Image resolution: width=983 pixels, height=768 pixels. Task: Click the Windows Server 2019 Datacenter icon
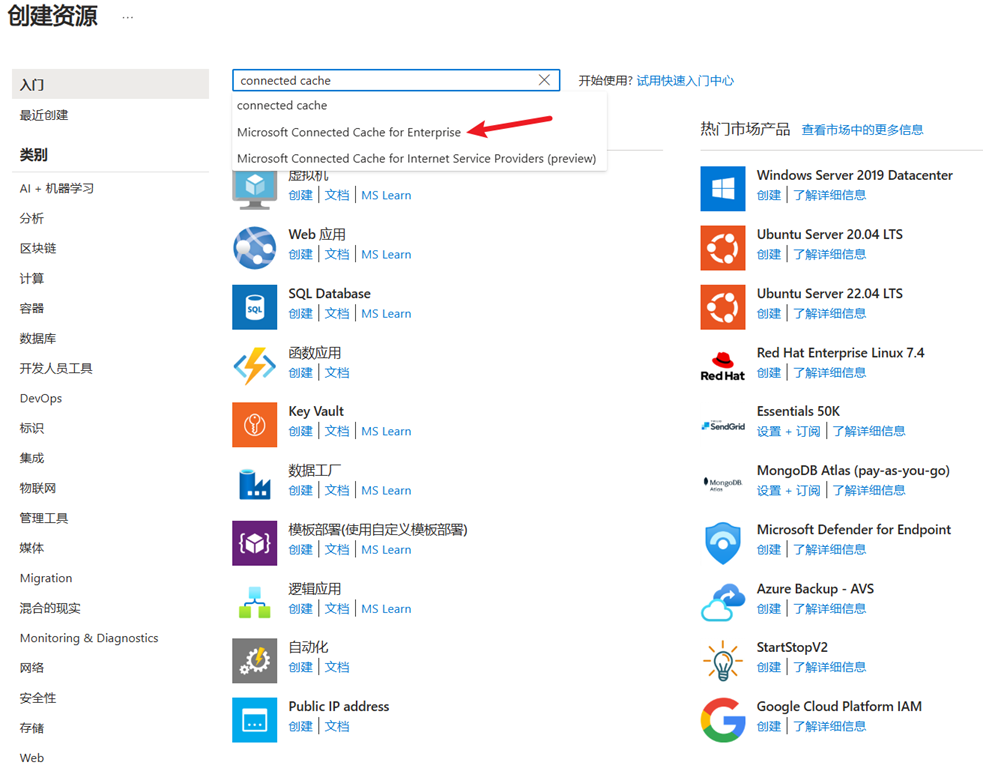pos(723,189)
